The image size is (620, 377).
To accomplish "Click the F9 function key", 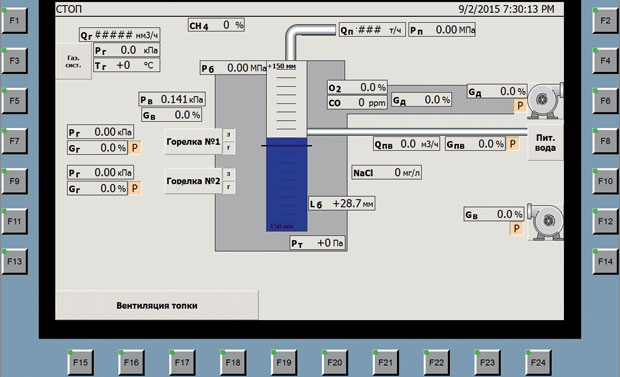I will click(x=15, y=181).
